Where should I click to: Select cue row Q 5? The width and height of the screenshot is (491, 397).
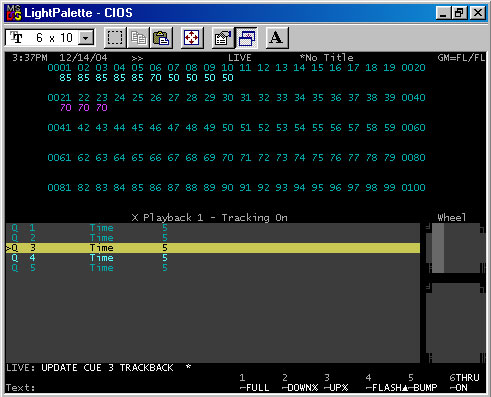[213, 268]
